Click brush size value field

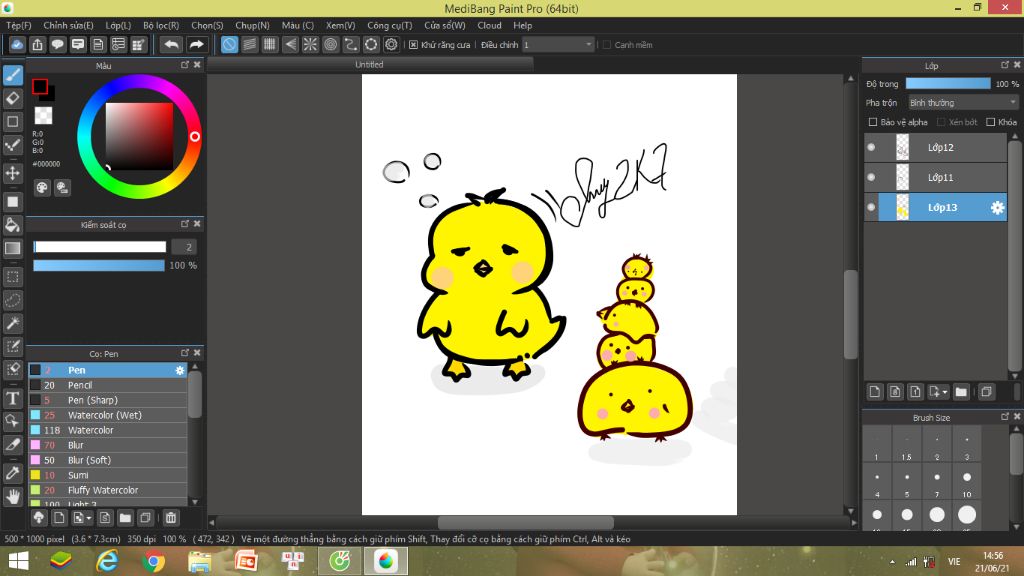pyautogui.click(x=184, y=247)
